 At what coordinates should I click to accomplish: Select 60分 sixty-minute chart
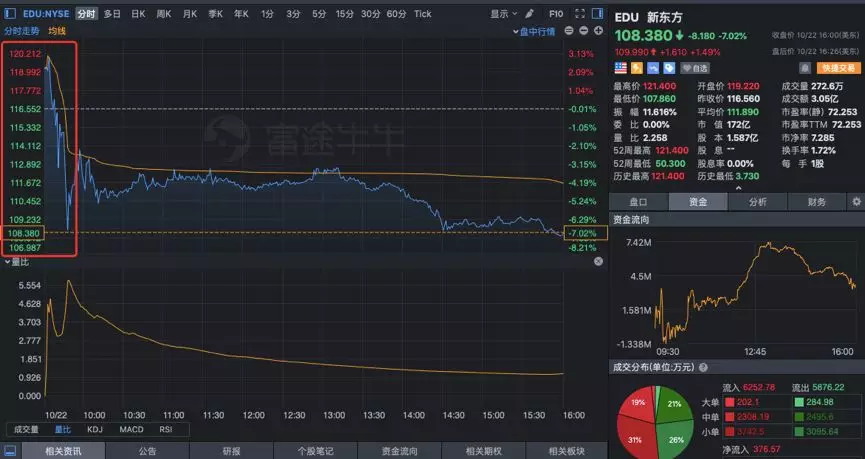396,14
